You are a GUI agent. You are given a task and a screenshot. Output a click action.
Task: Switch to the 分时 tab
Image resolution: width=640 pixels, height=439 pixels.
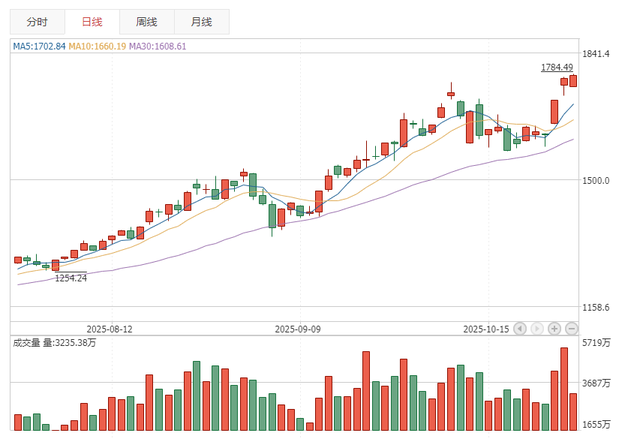point(36,21)
